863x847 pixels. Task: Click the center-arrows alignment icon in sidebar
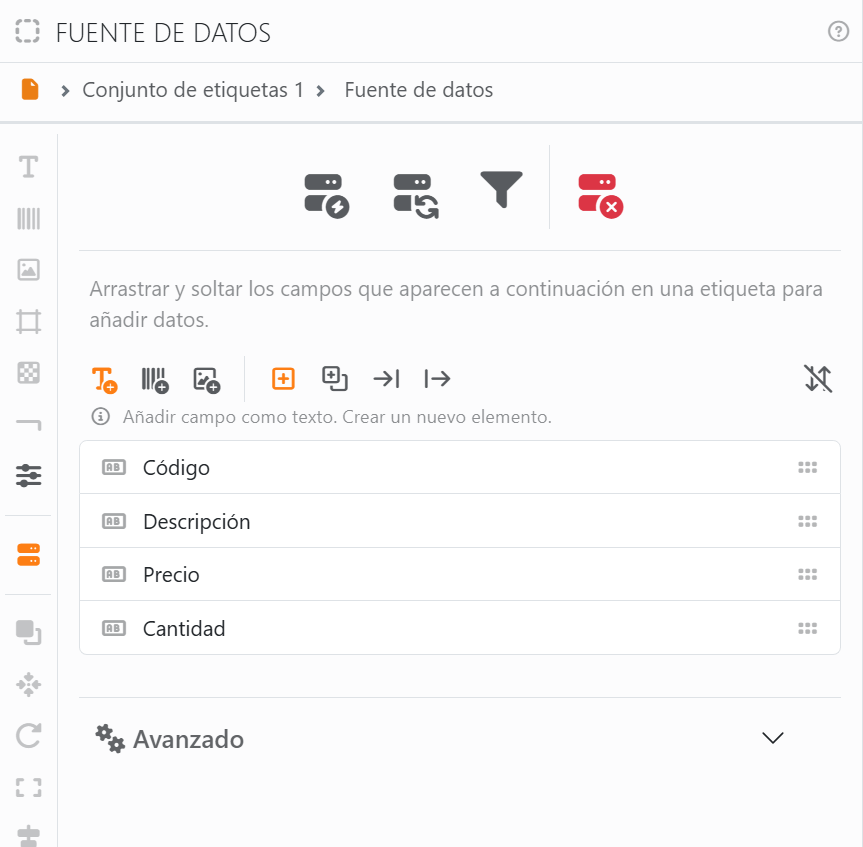coord(29,685)
